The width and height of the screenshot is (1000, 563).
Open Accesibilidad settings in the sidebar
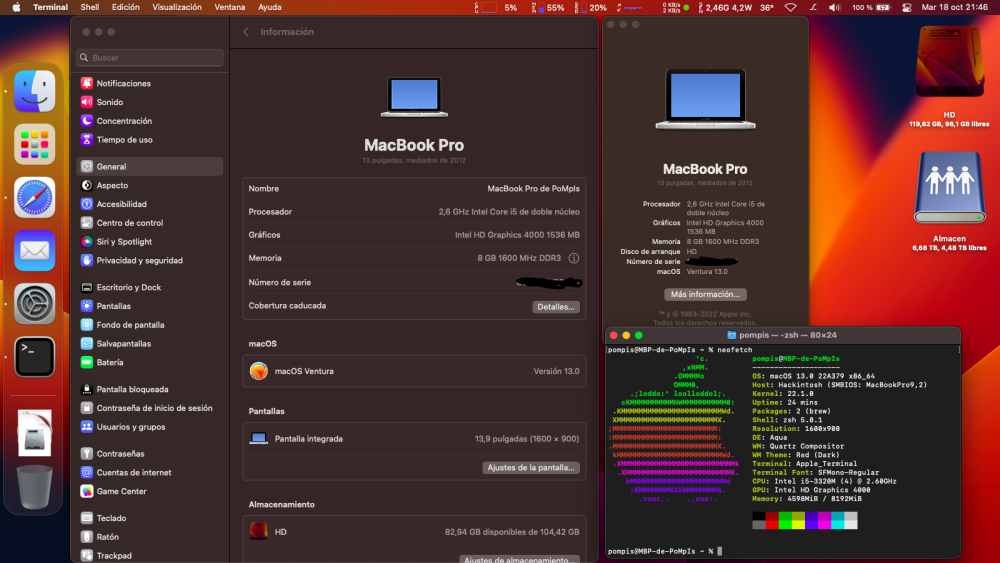(x=149, y=204)
